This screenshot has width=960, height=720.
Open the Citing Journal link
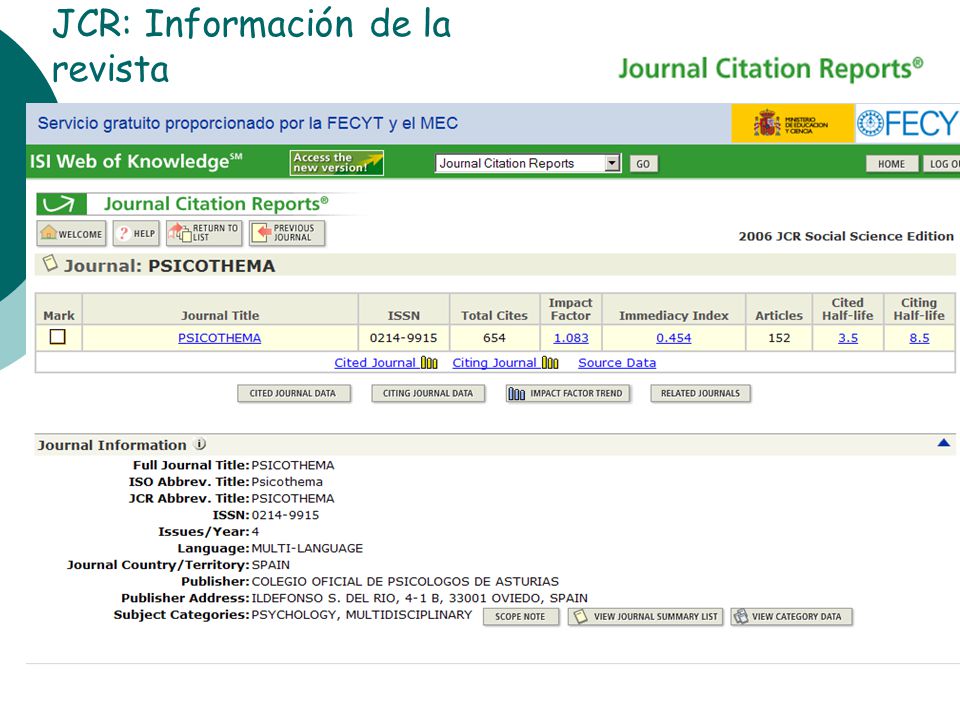pos(495,363)
